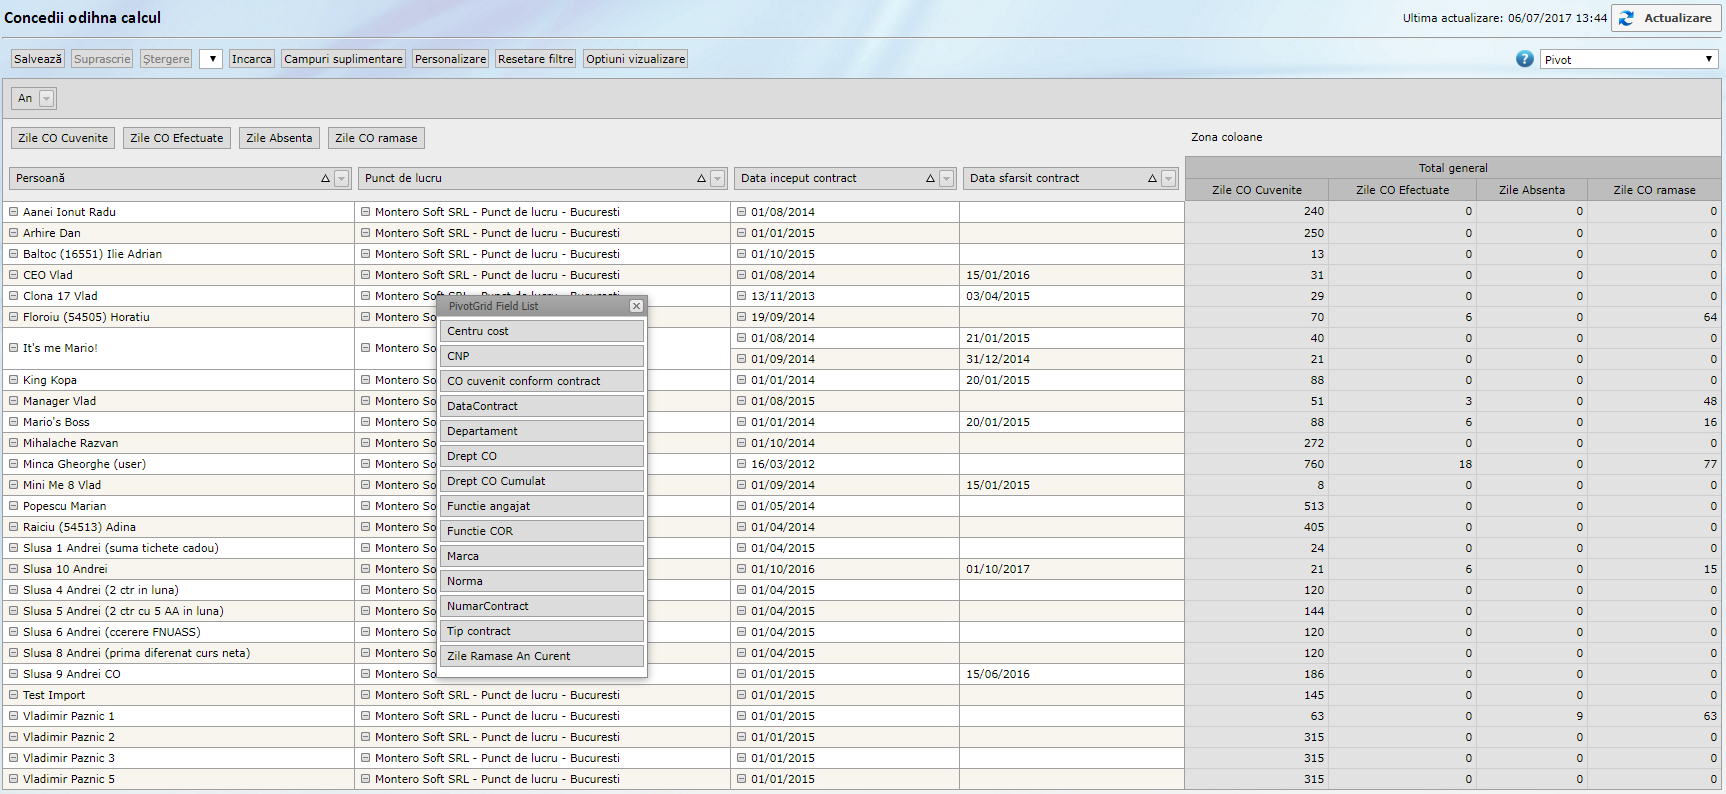Image resolution: width=1726 pixels, height=794 pixels.
Task: Open the Pivot view dropdown
Action: click(x=1708, y=59)
